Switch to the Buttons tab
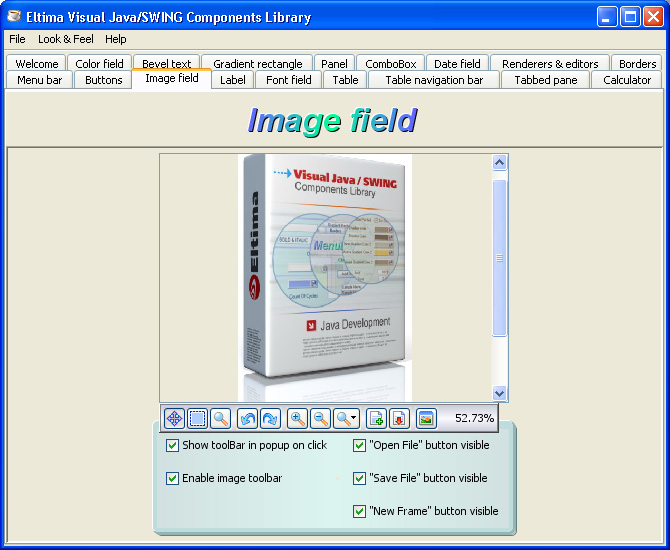 [x=103, y=80]
